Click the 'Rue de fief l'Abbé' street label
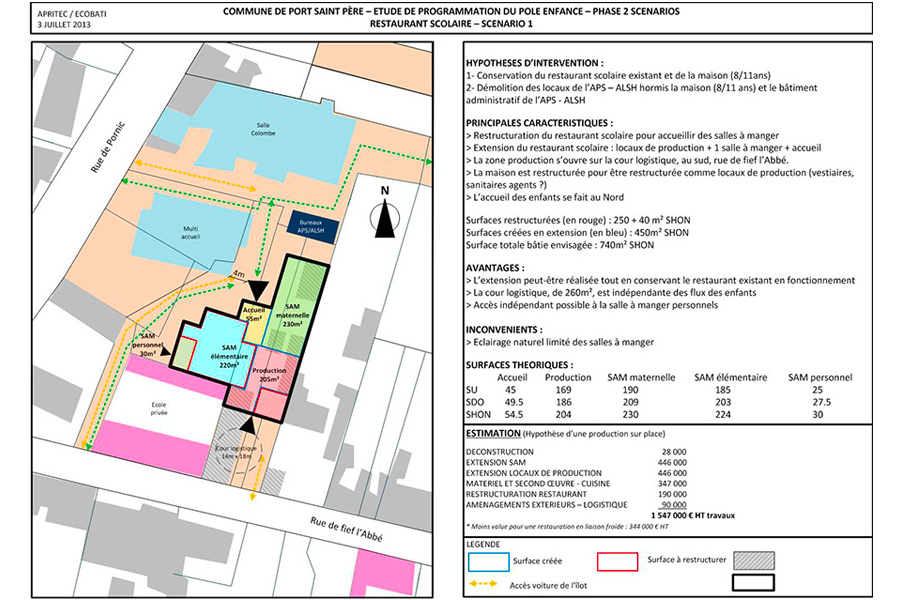This screenshot has height=600, width=900. point(346,529)
